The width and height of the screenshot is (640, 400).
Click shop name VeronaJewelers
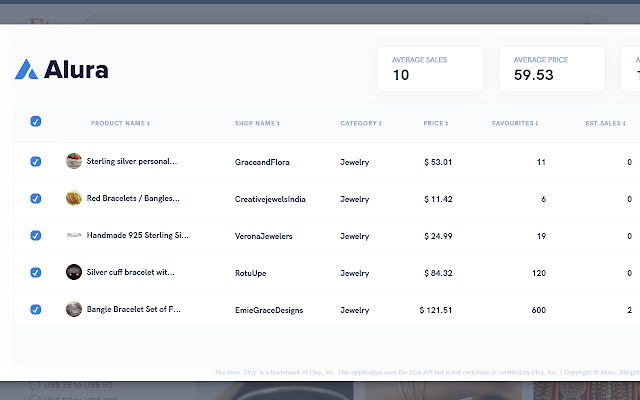(x=264, y=236)
